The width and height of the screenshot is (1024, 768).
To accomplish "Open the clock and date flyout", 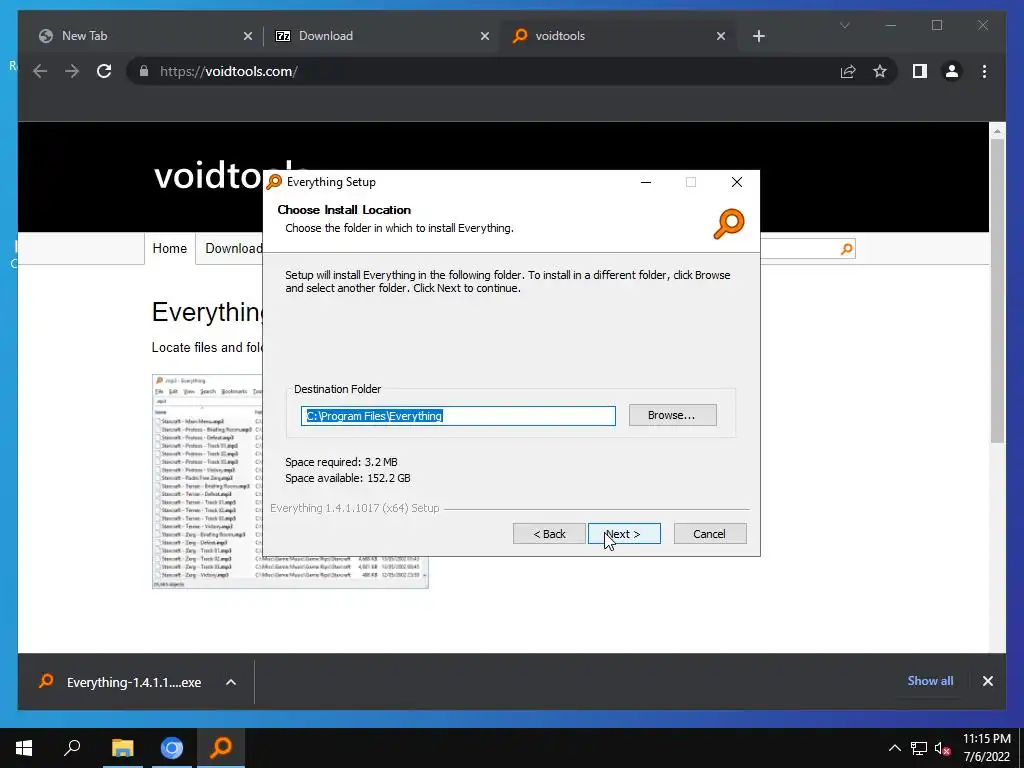I will pos(987,748).
